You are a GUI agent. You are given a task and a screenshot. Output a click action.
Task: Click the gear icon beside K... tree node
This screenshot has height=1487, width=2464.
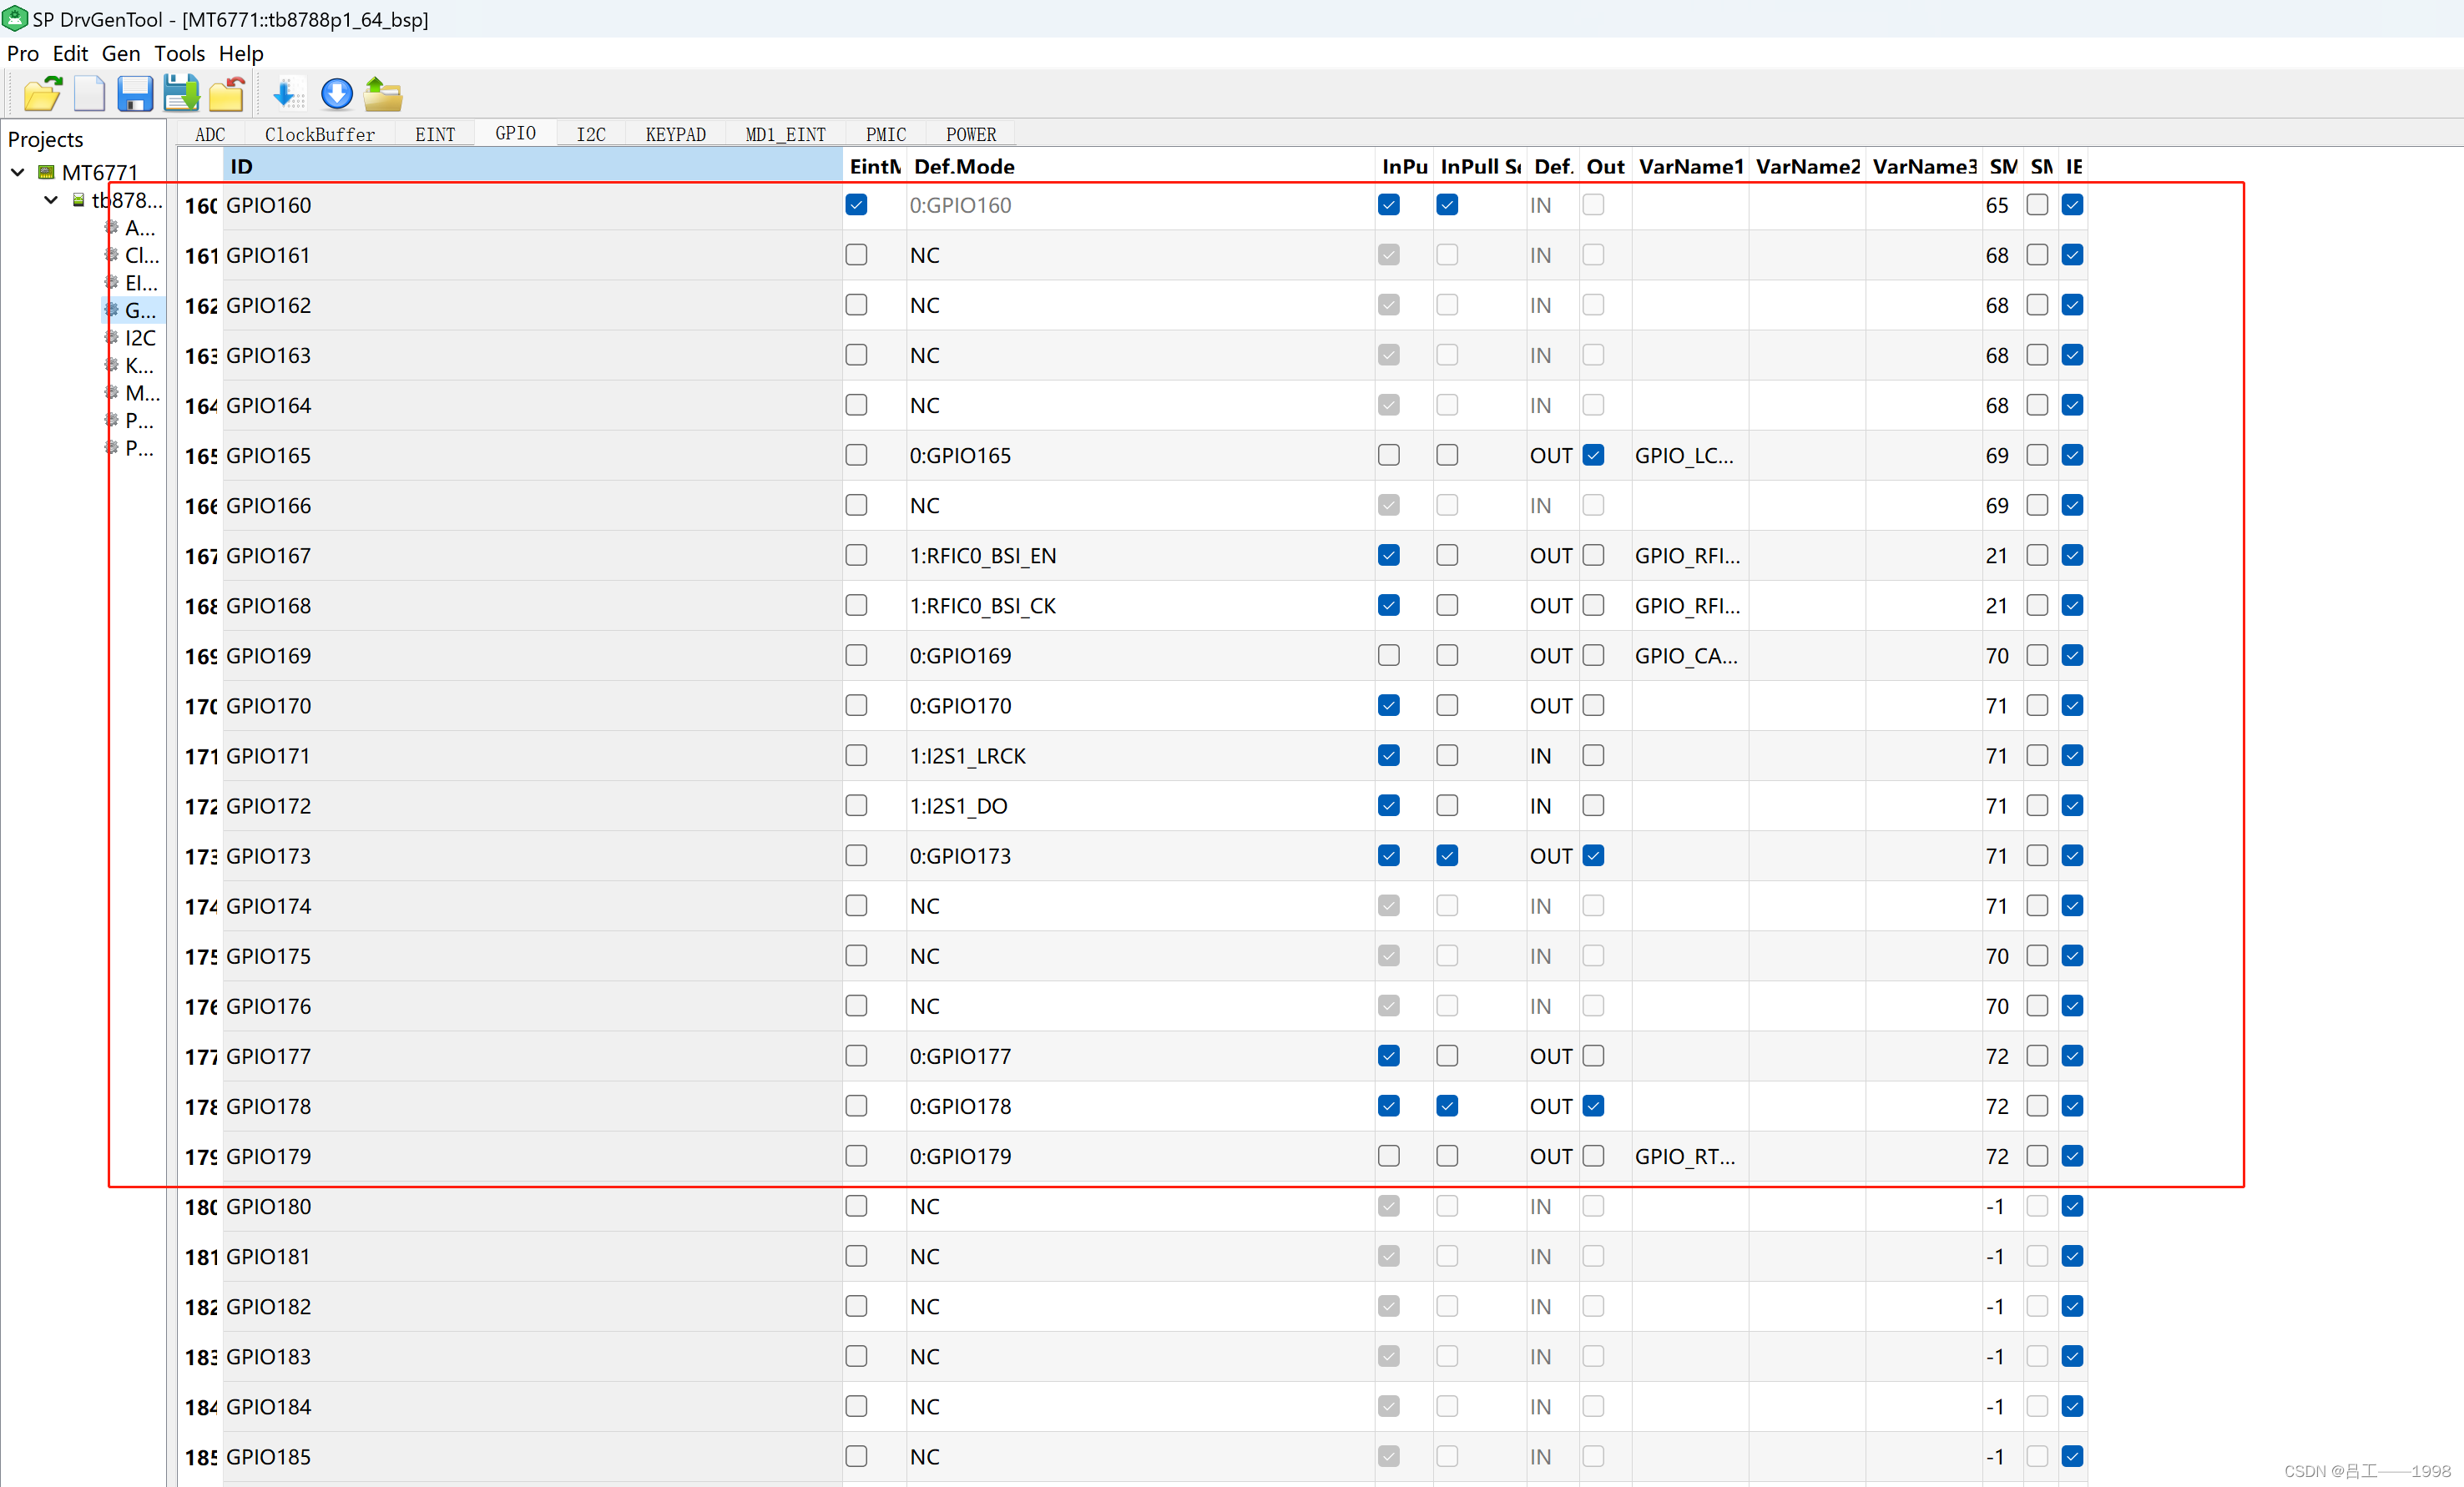point(112,365)
